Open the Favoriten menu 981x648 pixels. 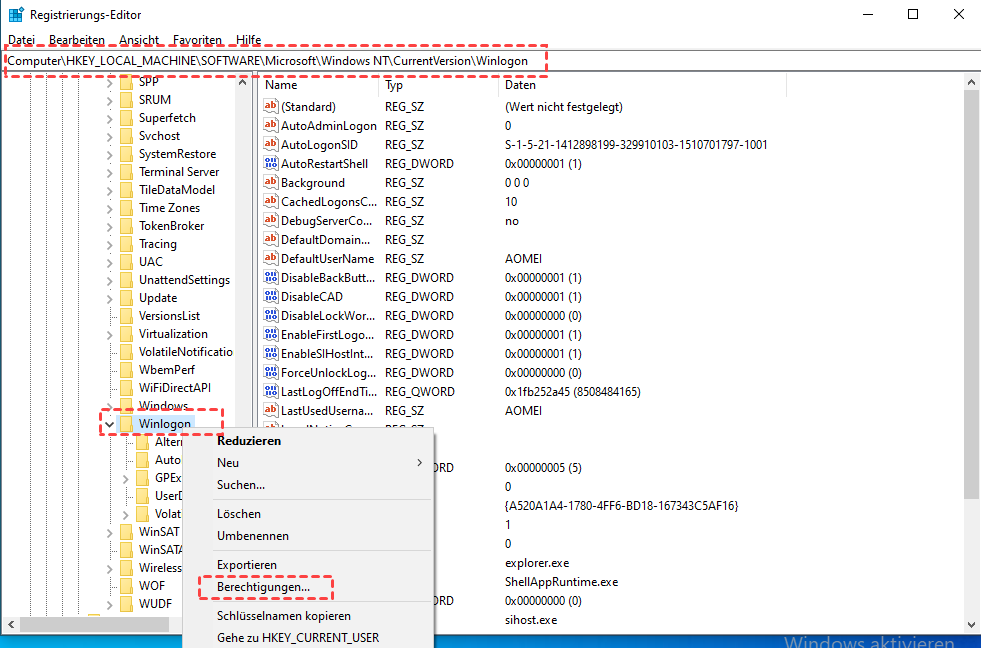tap(197, 40)
